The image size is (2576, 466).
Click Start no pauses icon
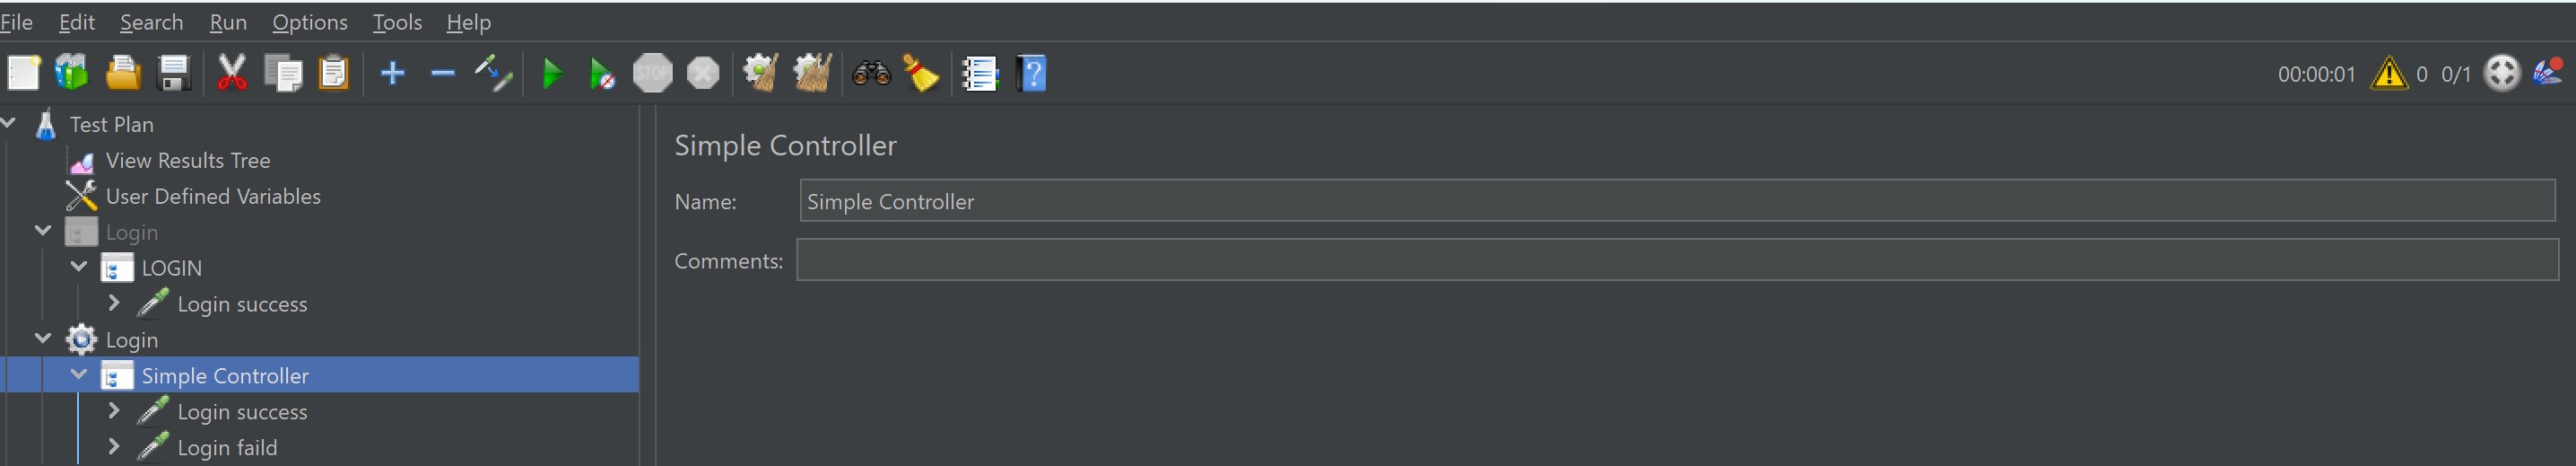[x=602, y=74]
